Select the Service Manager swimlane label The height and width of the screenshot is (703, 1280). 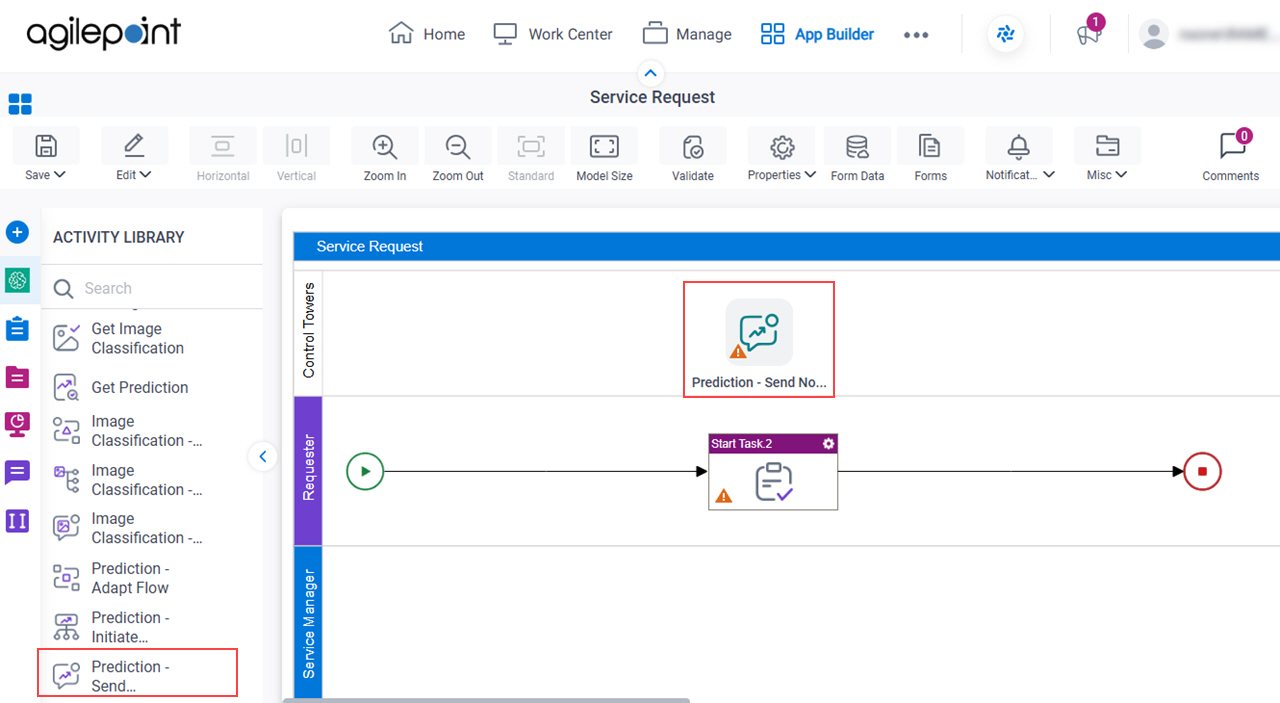tap(308, 623)
